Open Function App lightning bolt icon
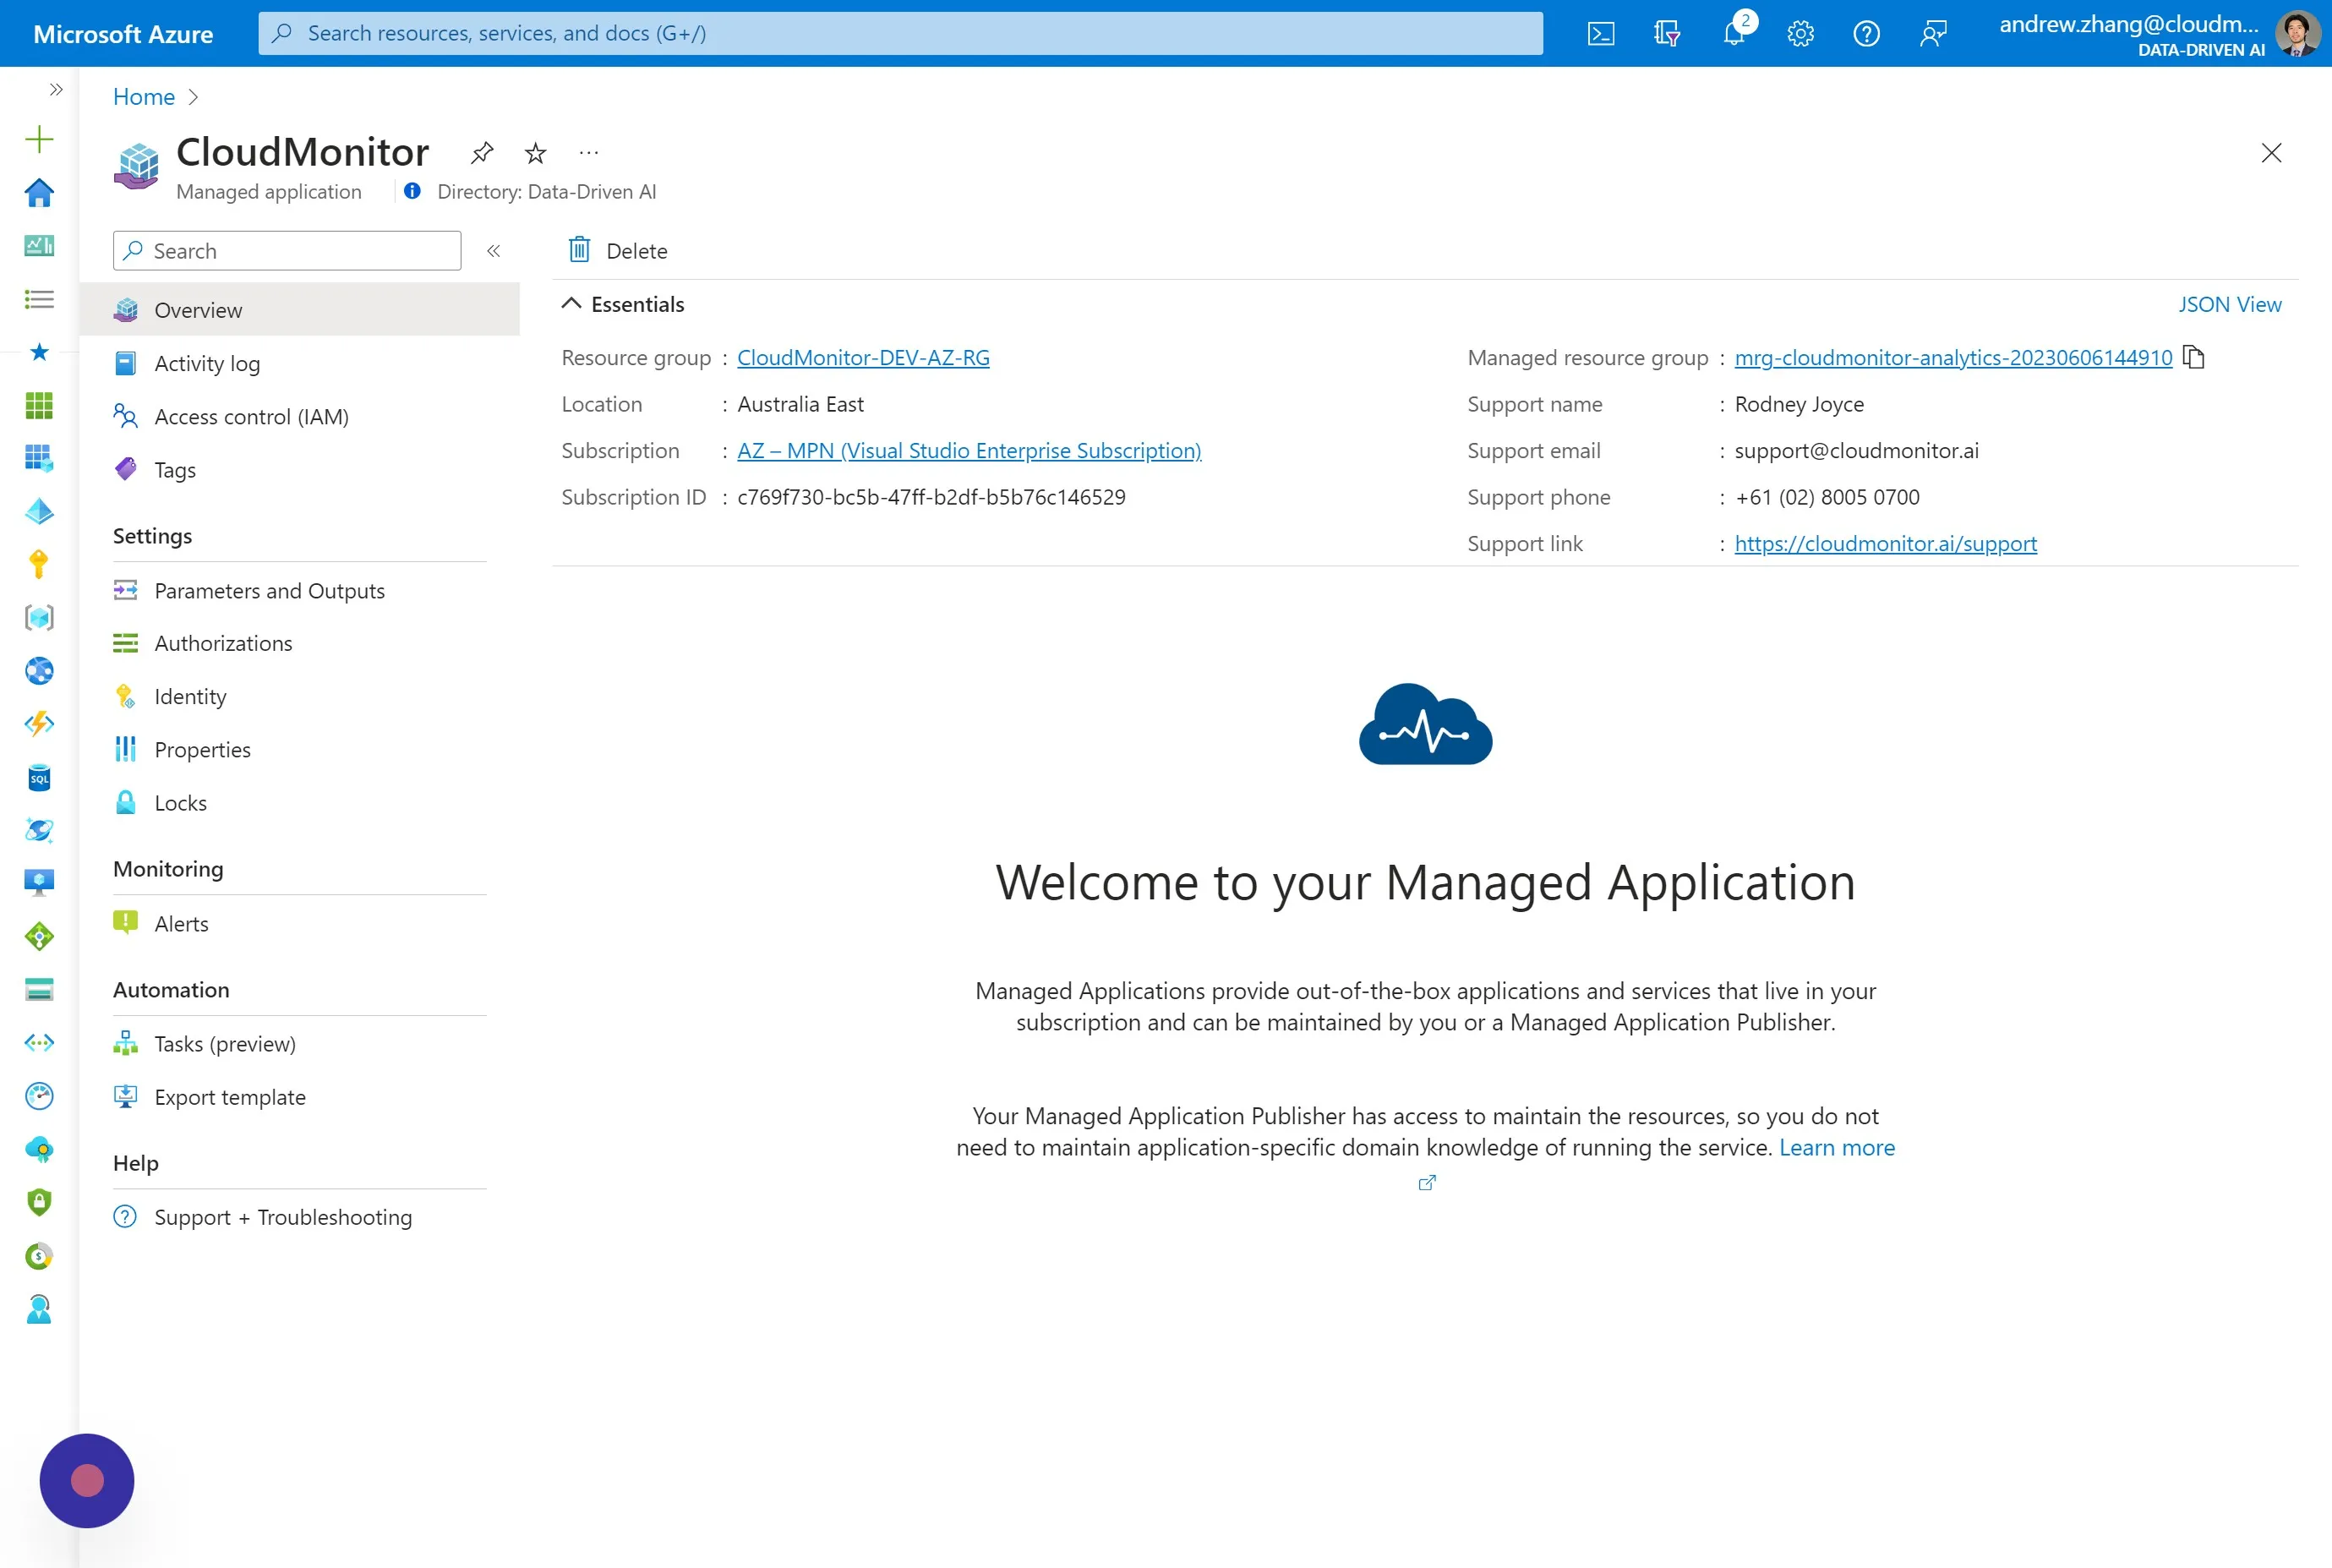The width and height of the screenshot is (2332, 1568). [39, 724]
